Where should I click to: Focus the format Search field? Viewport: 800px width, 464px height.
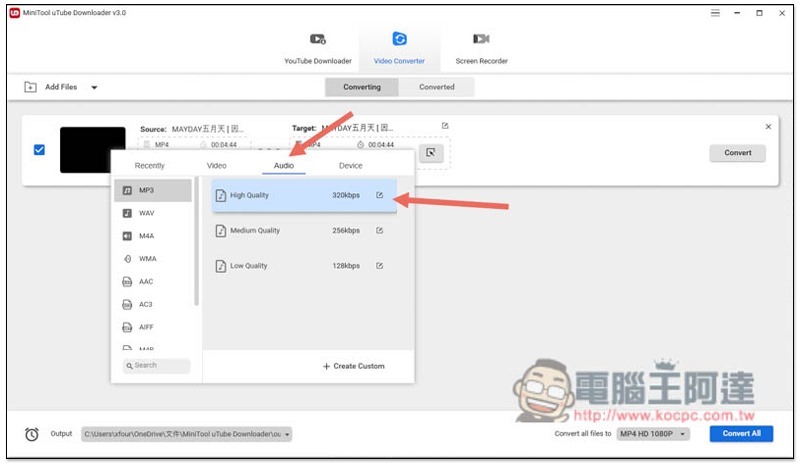(x=156, y=365)
